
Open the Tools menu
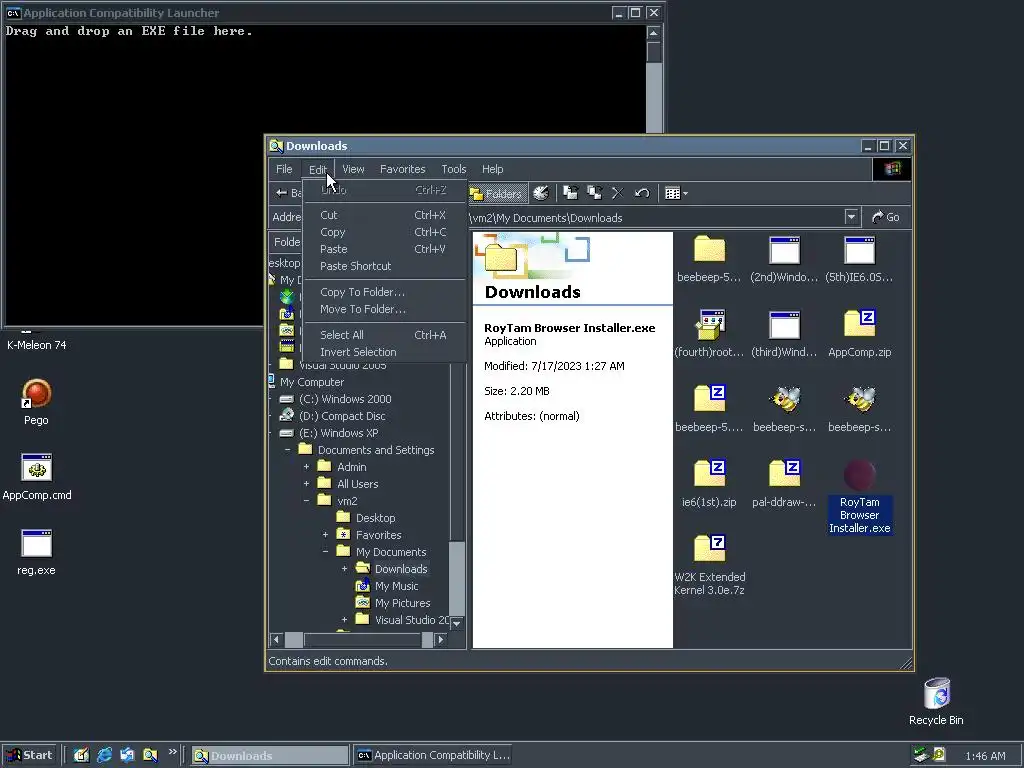pyautogui.click(x=453, y=169)
